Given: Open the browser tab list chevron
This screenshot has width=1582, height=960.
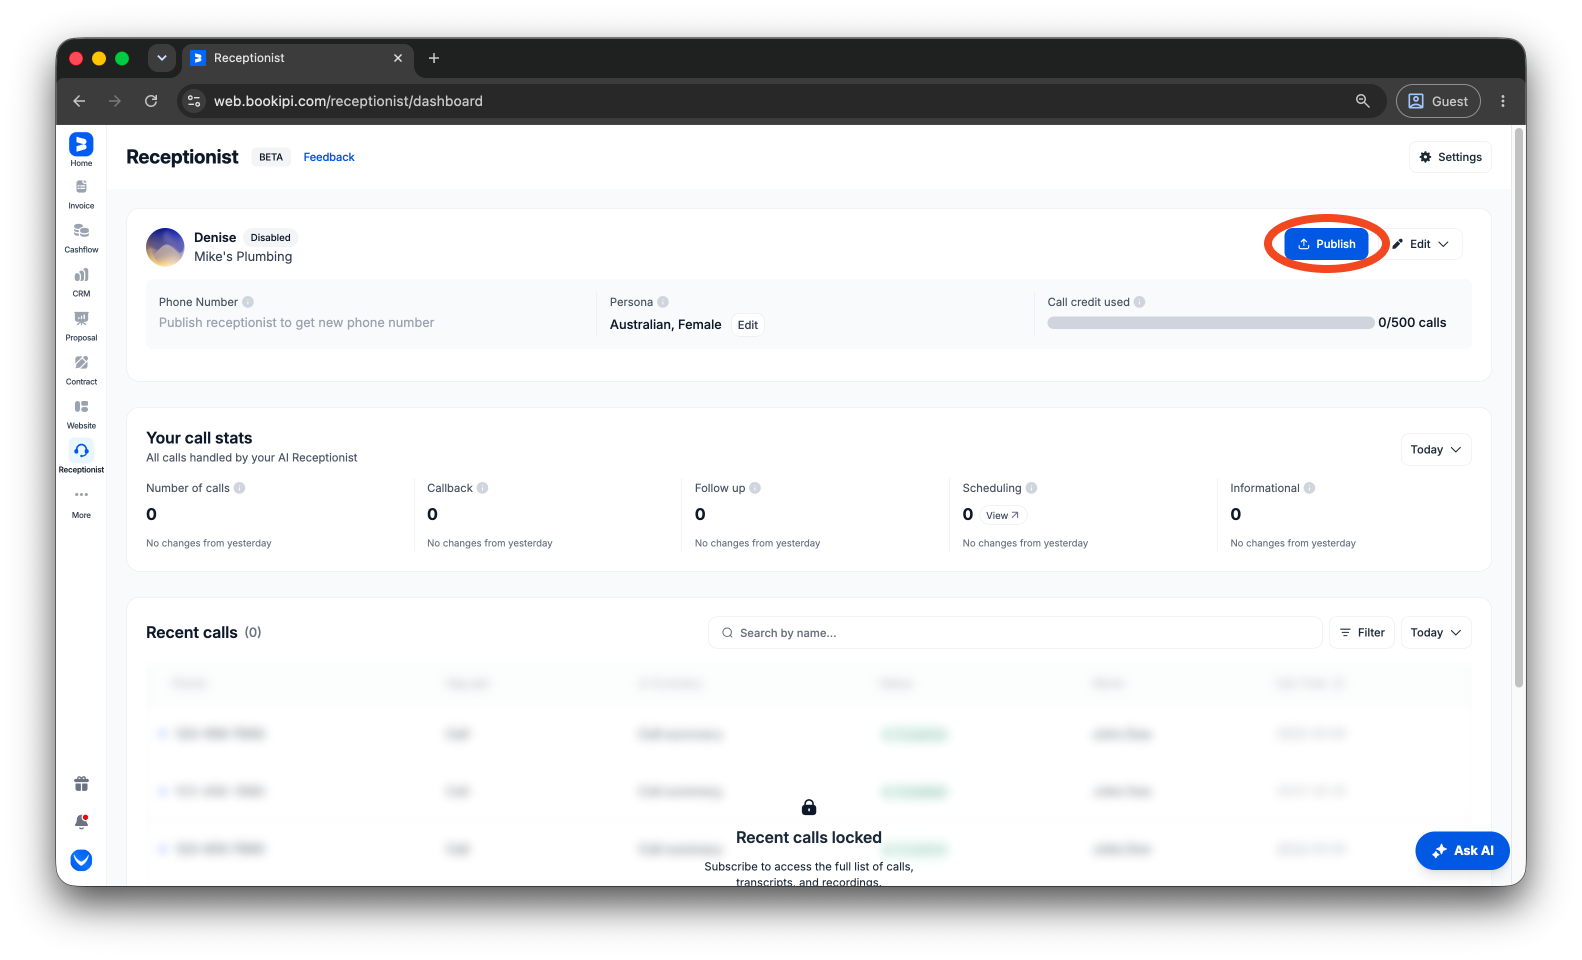Looking at the screenshot, I should [x=161, y=58].
